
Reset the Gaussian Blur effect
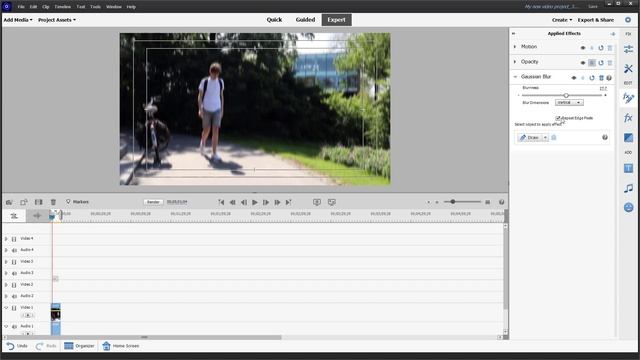pyautogui.click(x=592, y=78)
